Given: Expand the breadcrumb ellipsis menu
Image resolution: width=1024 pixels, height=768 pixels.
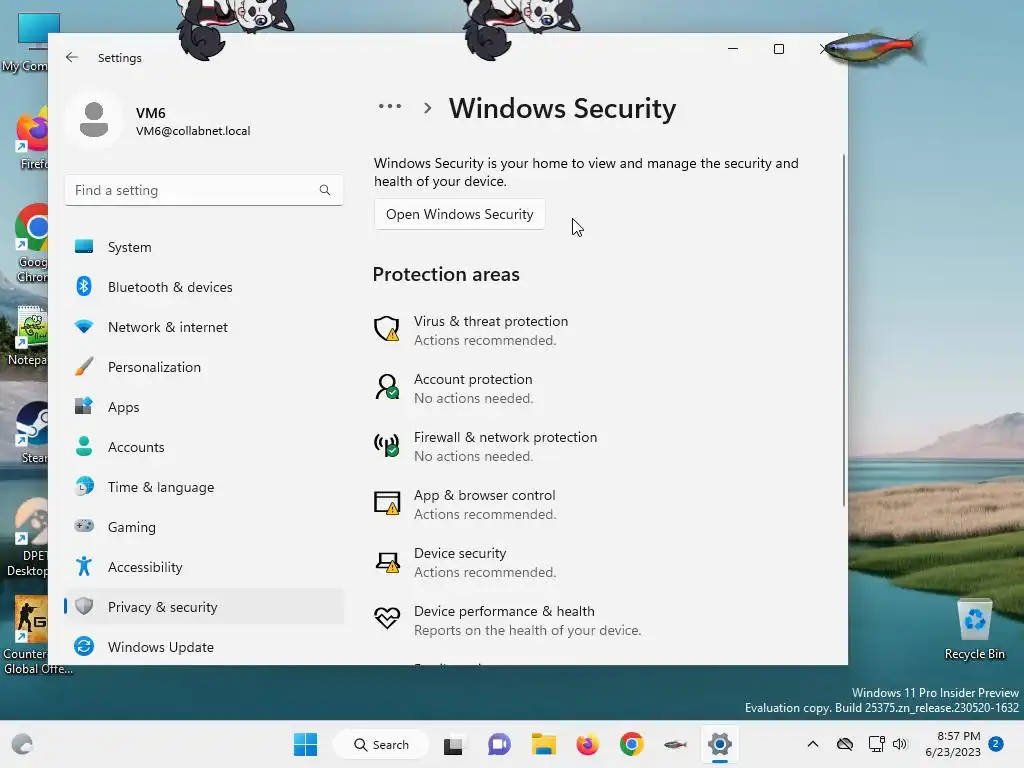Looking at the screenshot, I should point(390,106).
